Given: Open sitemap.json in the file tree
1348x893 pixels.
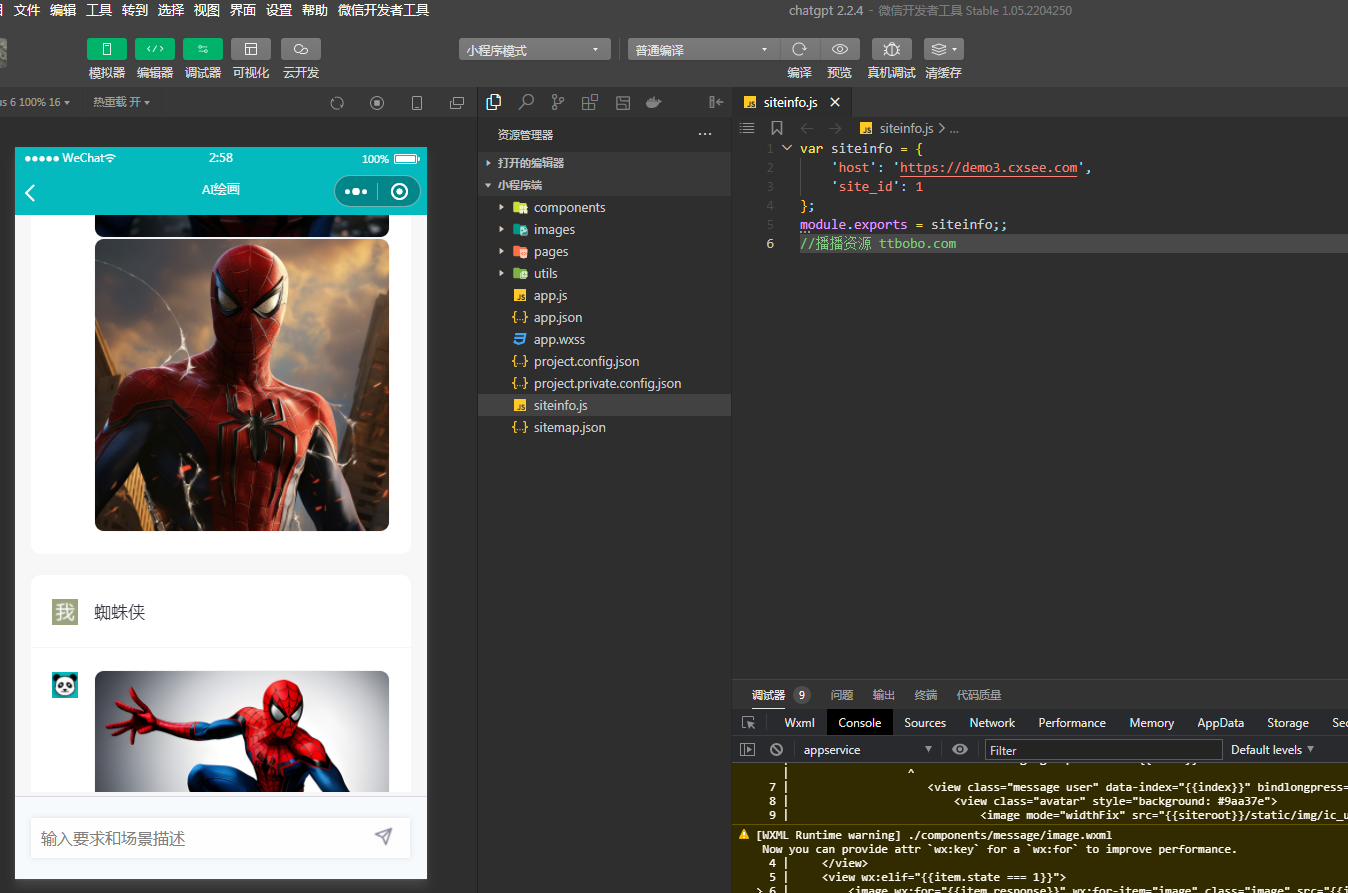Looking at the screenshot, I should tap(605, 427).
